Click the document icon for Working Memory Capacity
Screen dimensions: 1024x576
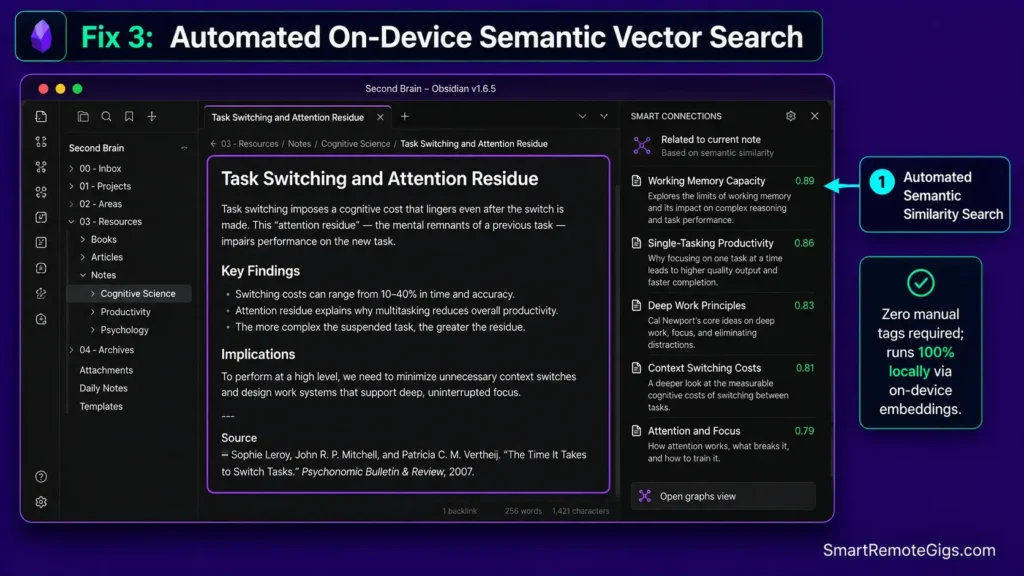tap(636, 181)
